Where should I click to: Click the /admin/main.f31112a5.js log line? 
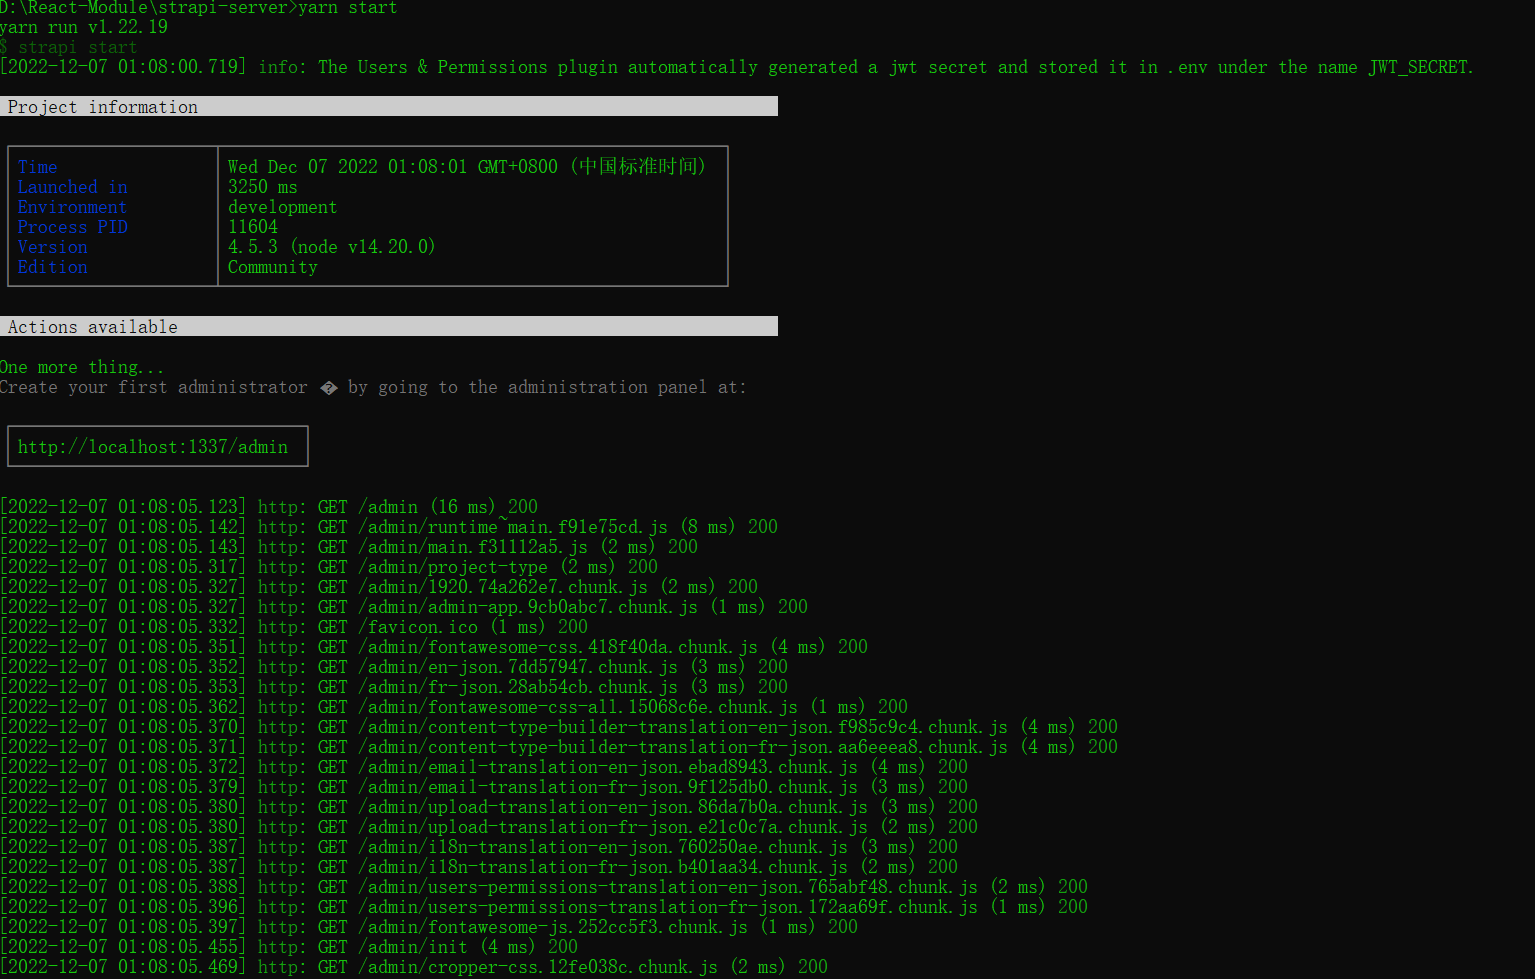pyautogui.click(x=349, y=547)
